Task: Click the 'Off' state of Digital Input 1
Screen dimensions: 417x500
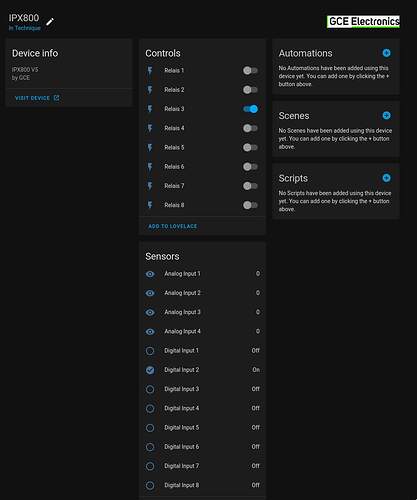Action: [256, 351]
